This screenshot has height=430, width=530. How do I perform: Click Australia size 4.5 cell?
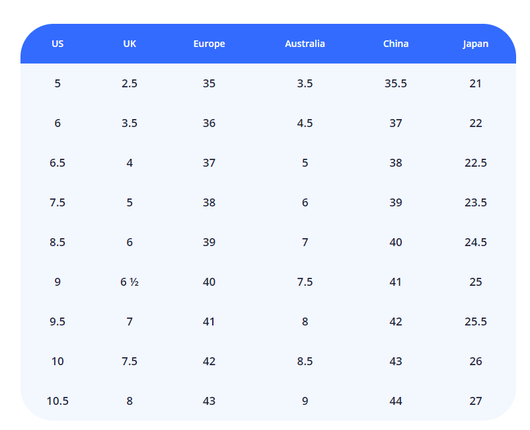[x=305, y=123]
